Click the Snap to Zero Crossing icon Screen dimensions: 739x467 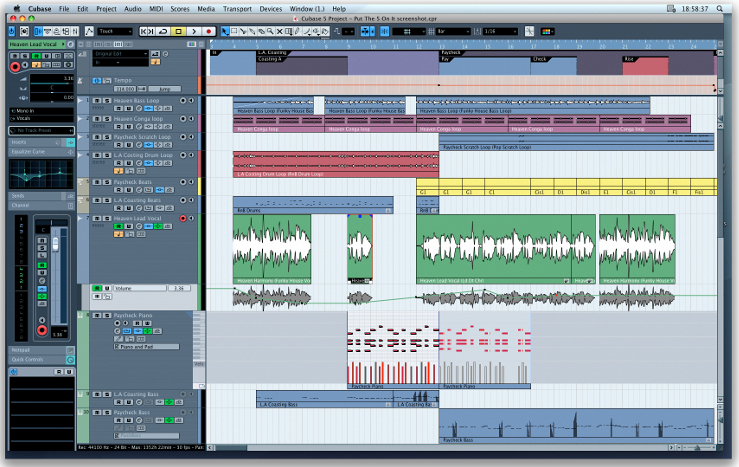point(530,32)
